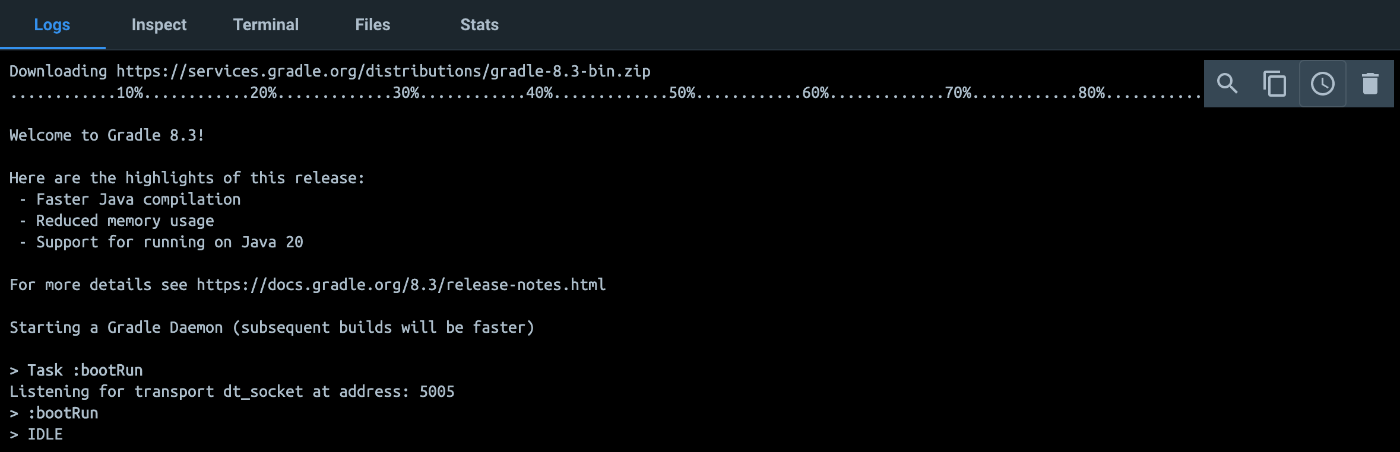Screen dimensions: 1400x452
Task: Click the '> Task :bootRun' log line
Action: coord(76,370)
